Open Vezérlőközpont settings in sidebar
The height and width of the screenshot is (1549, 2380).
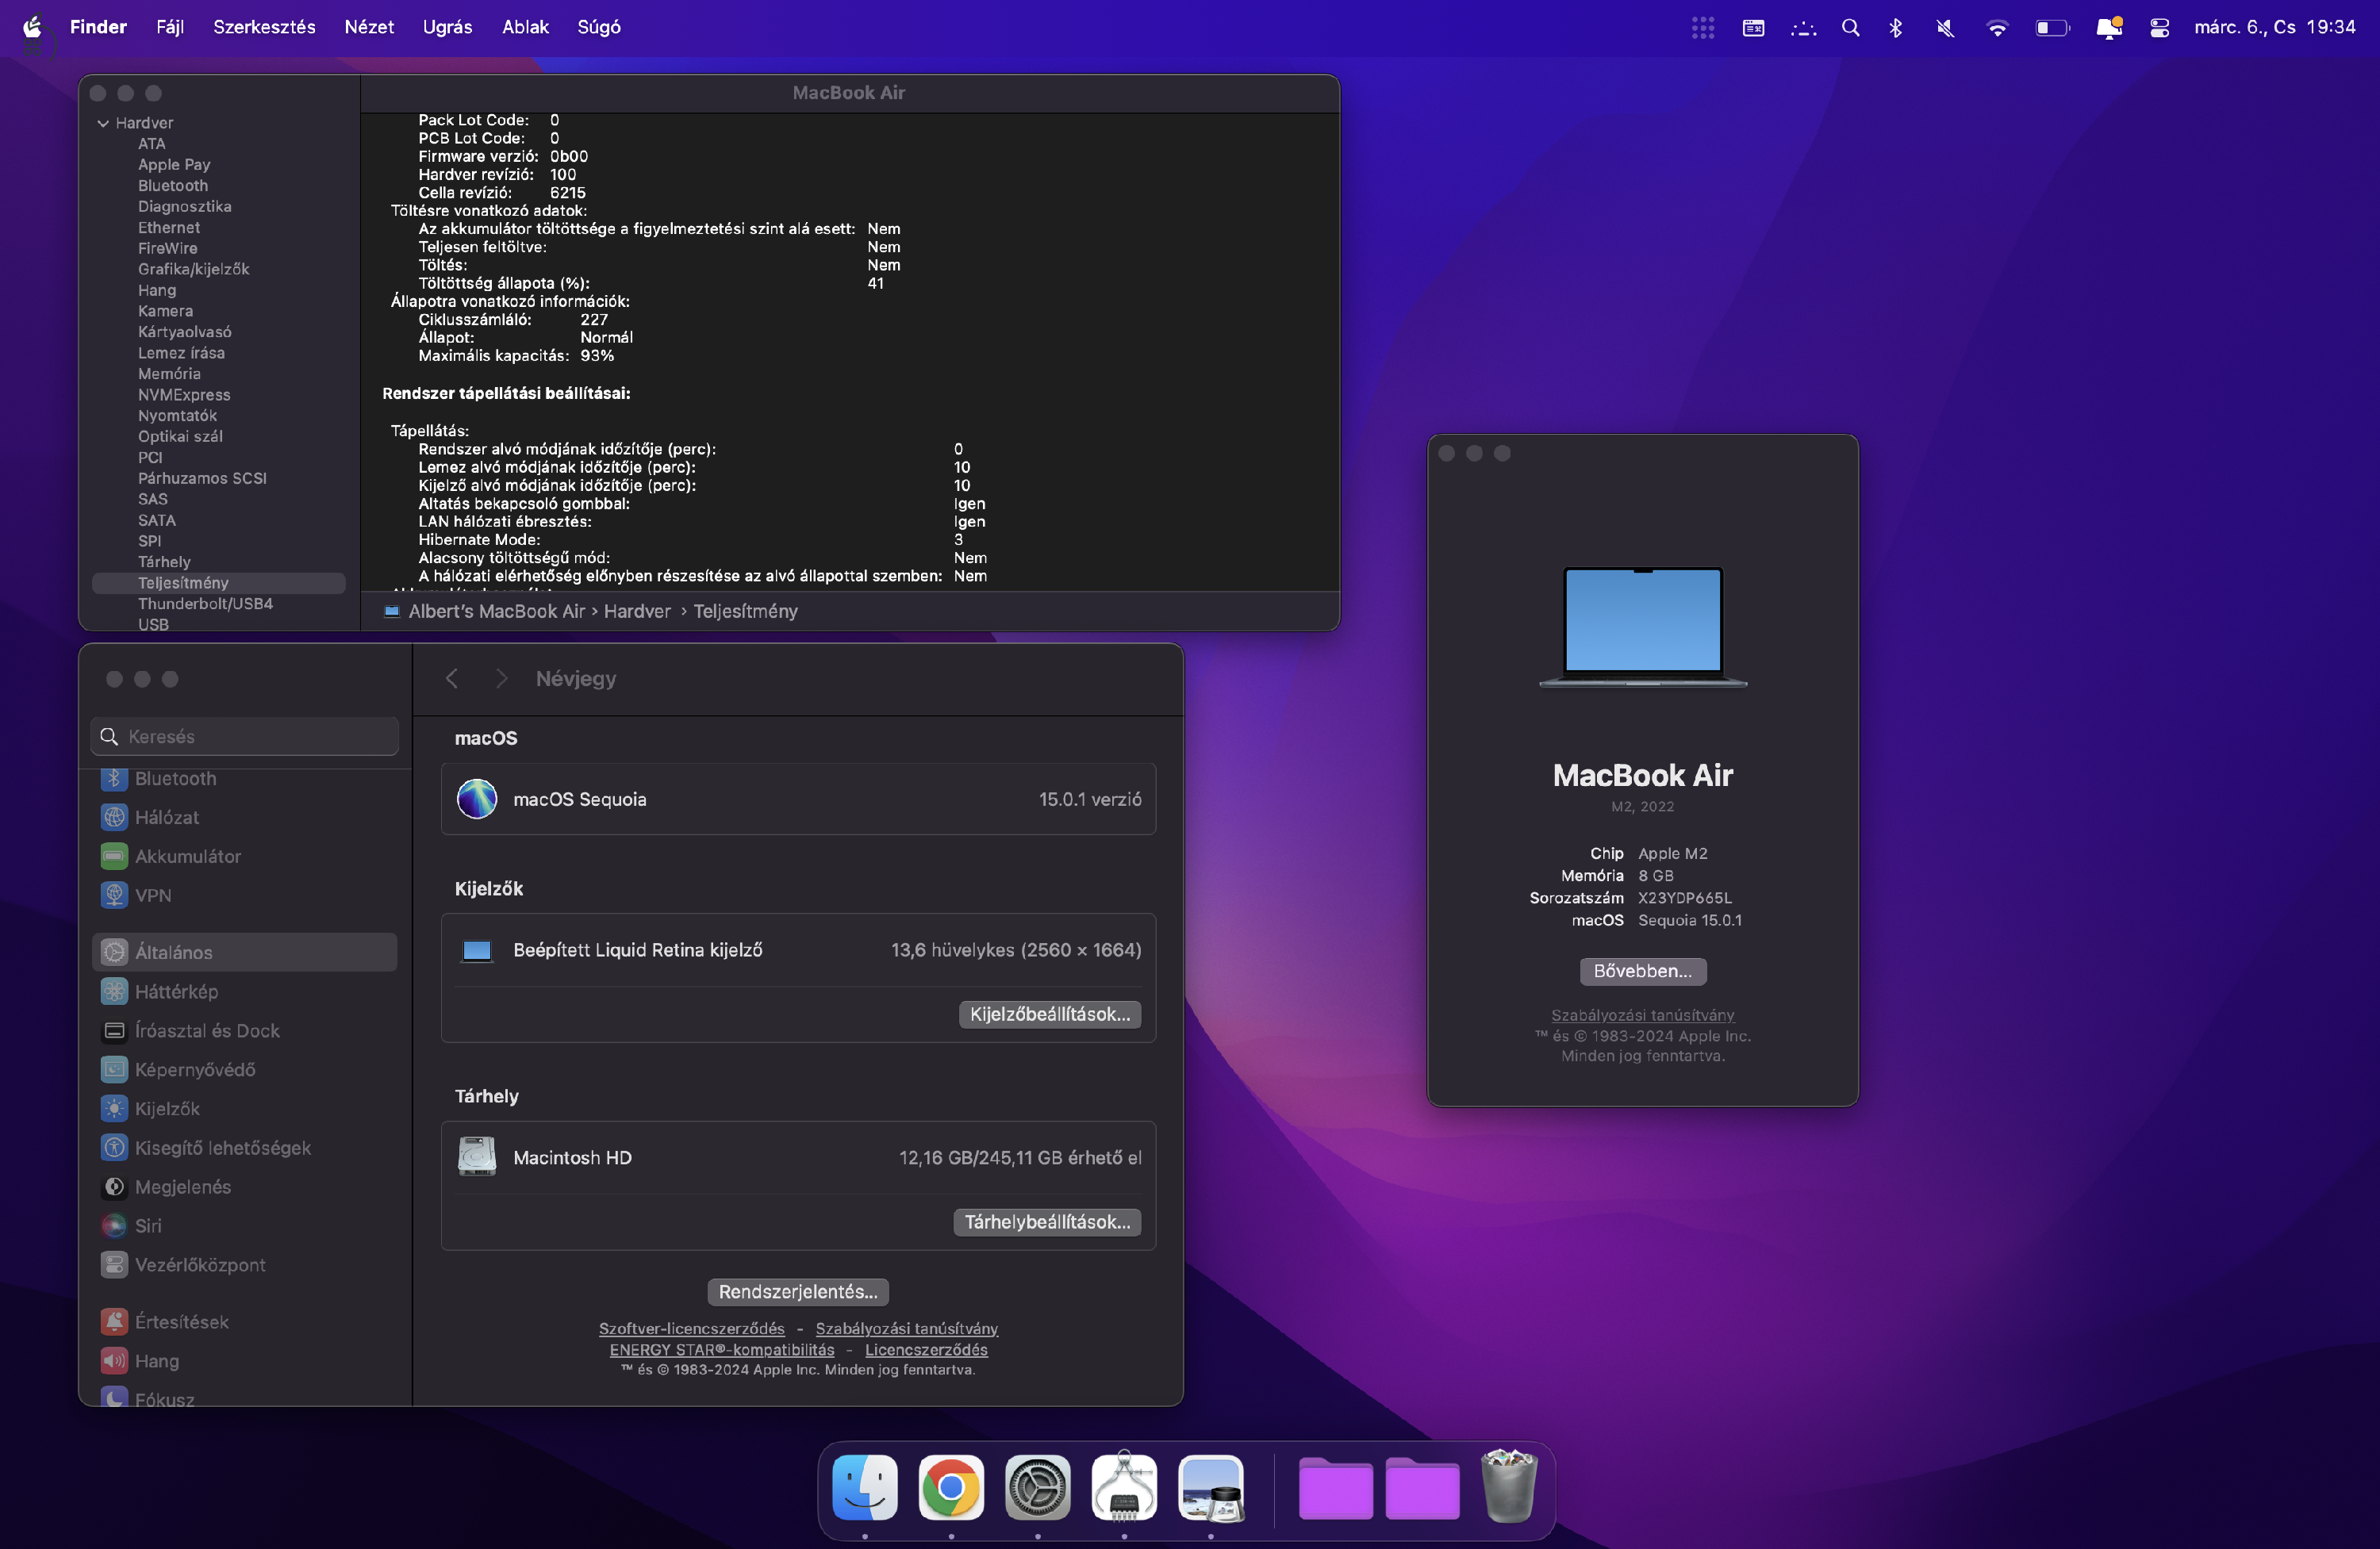pos(244,1264)
